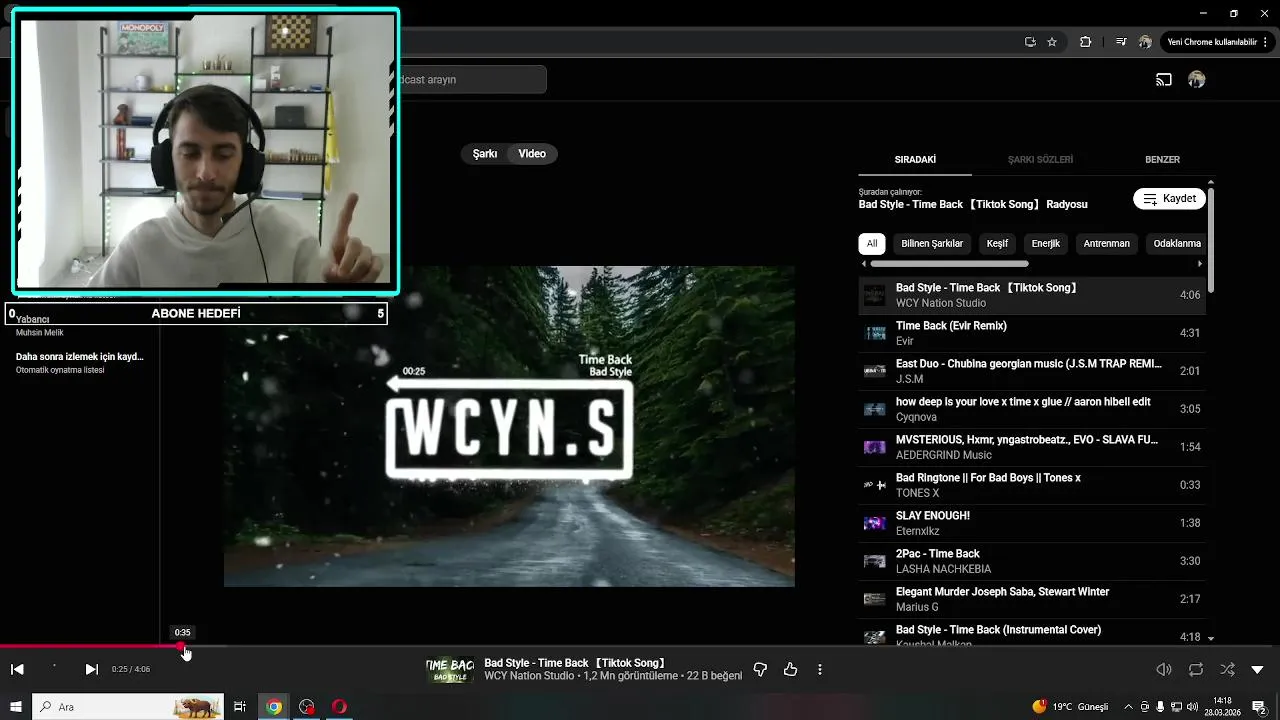Screen dimensions: 1280x720
Task: Click the 2Pac - Time Back thumbnail
Action: coord(875,561)
